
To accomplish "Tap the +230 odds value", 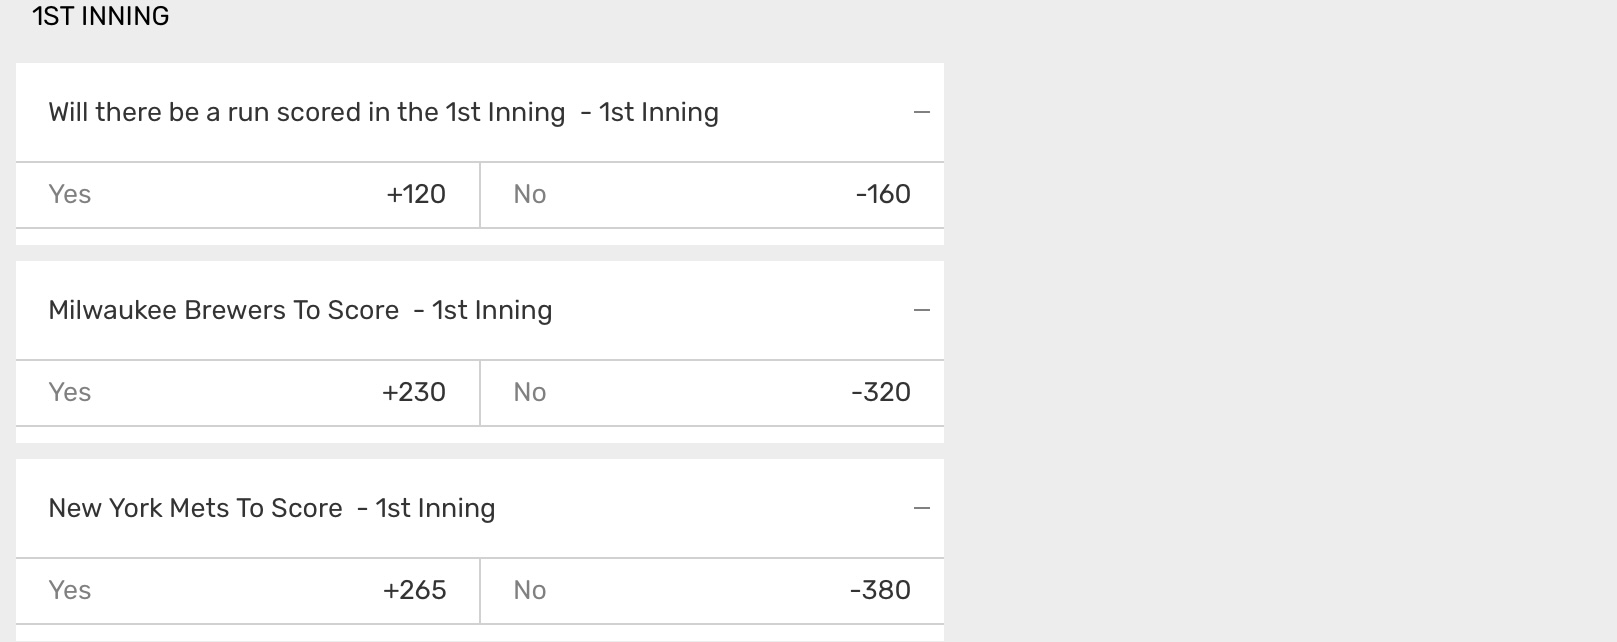I will click(x=414, y=392).
